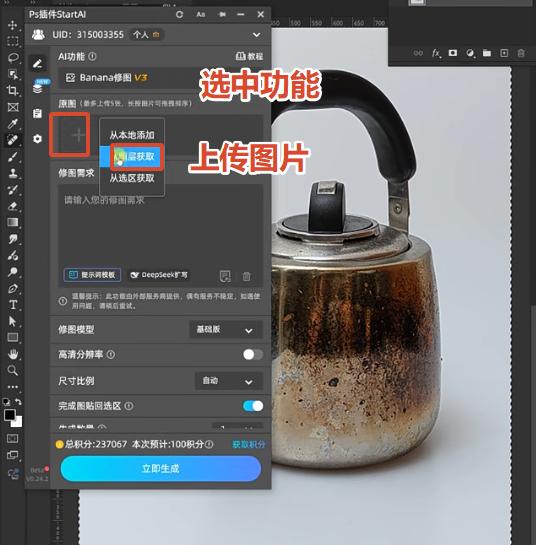Screen dimensions: 536x545
Task: Select the Hand tool
Action: click(13, 354)
